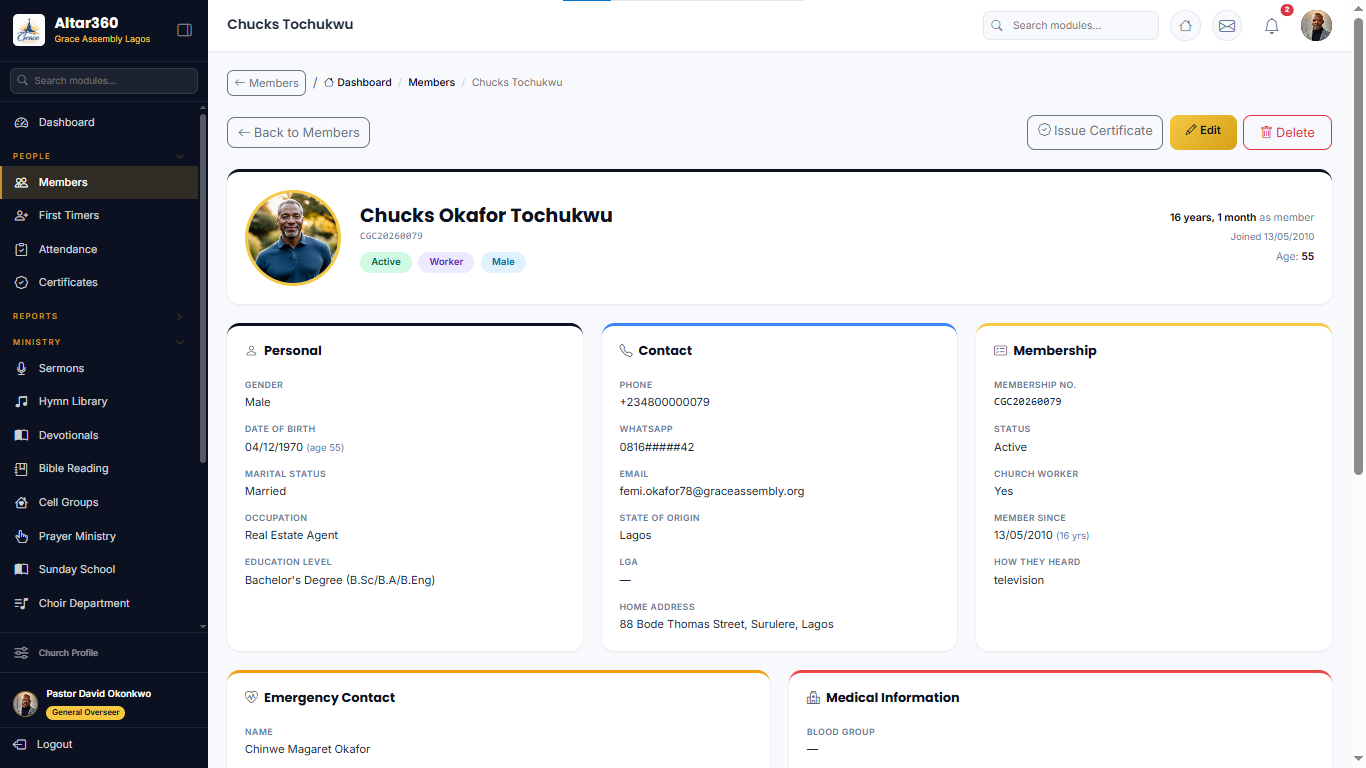Click the Altar360 Grace logo

click(29, 30)
